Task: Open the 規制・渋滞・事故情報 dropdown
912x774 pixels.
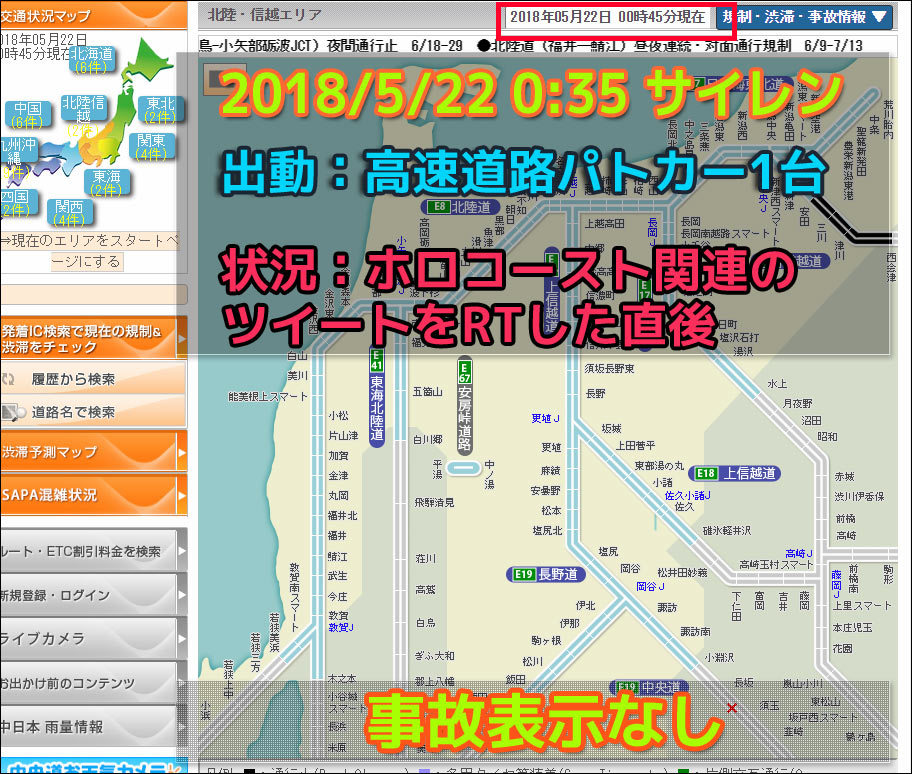Action: (x=805, y=17)
